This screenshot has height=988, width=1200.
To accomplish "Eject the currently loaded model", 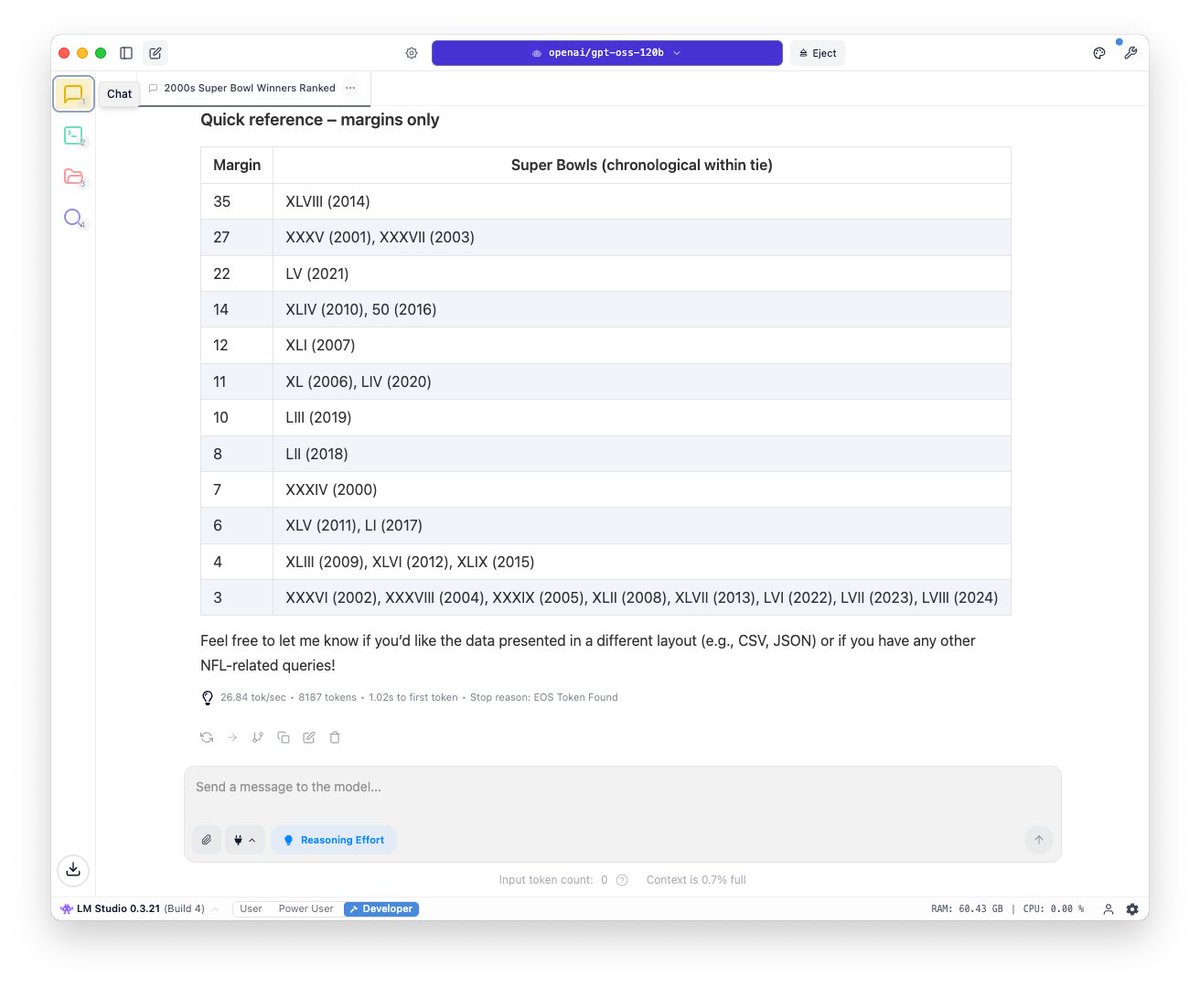I will 817,52.
